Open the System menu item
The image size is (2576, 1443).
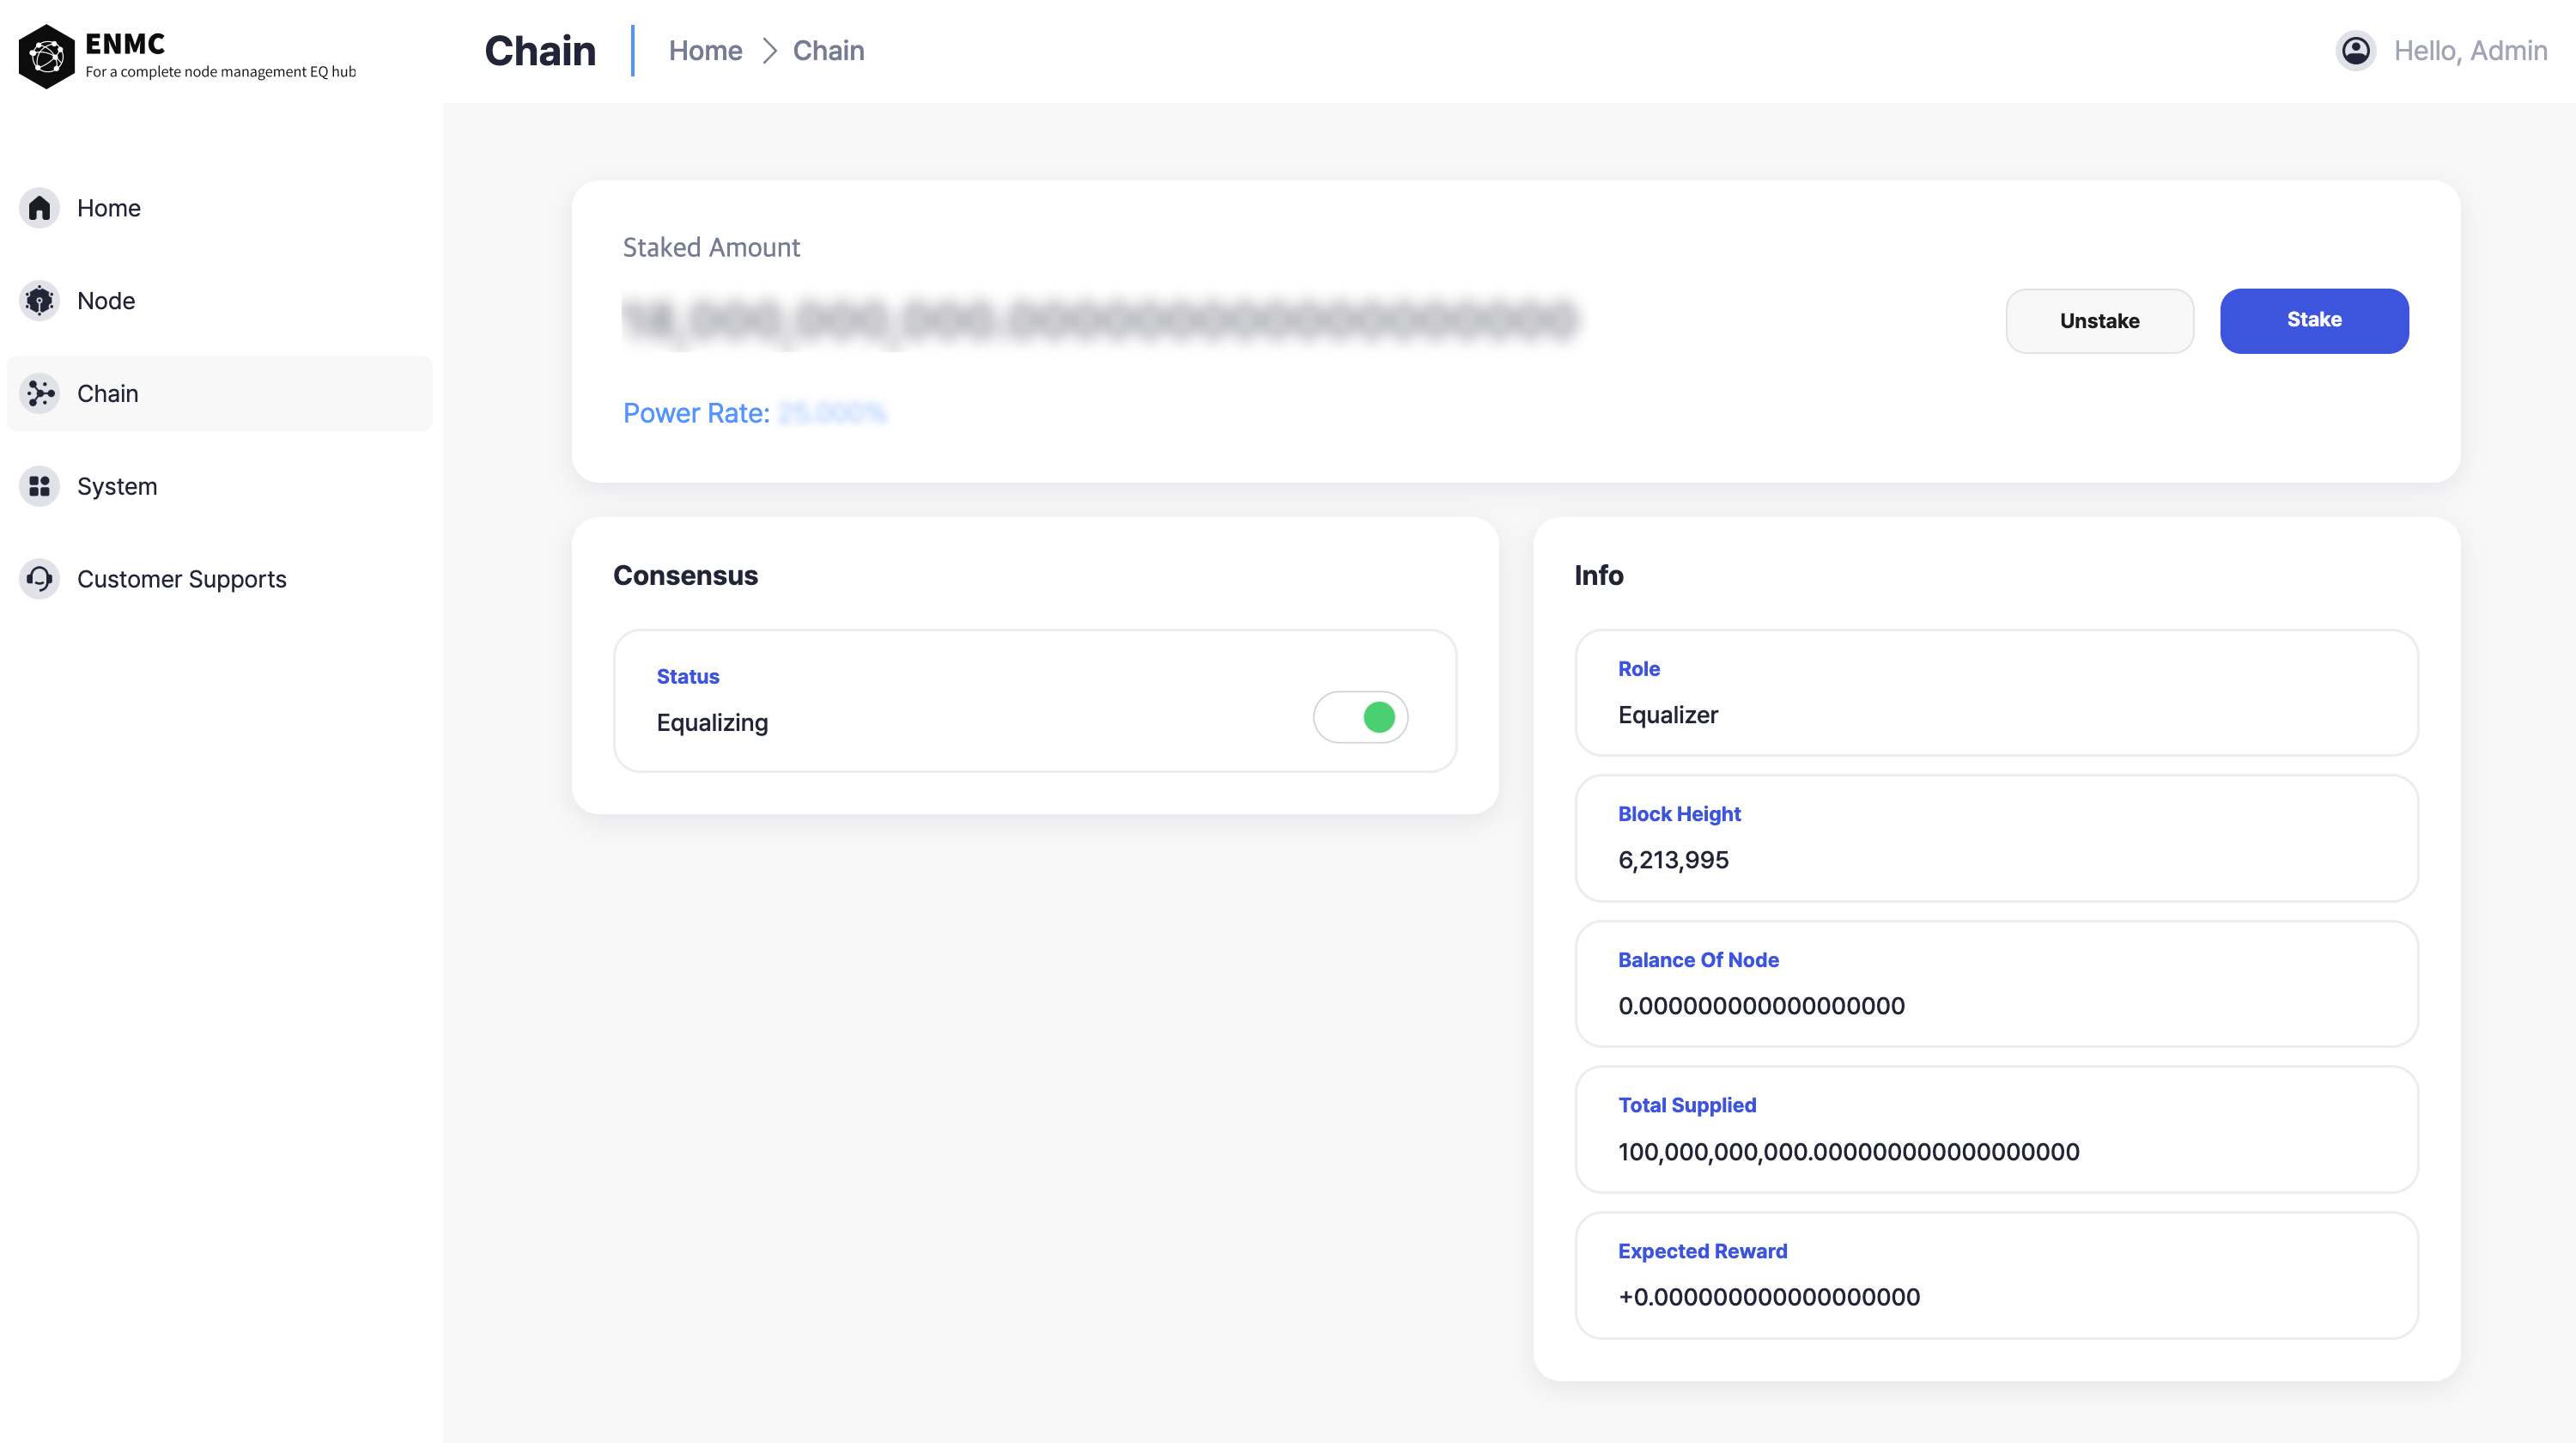(117, 486)
